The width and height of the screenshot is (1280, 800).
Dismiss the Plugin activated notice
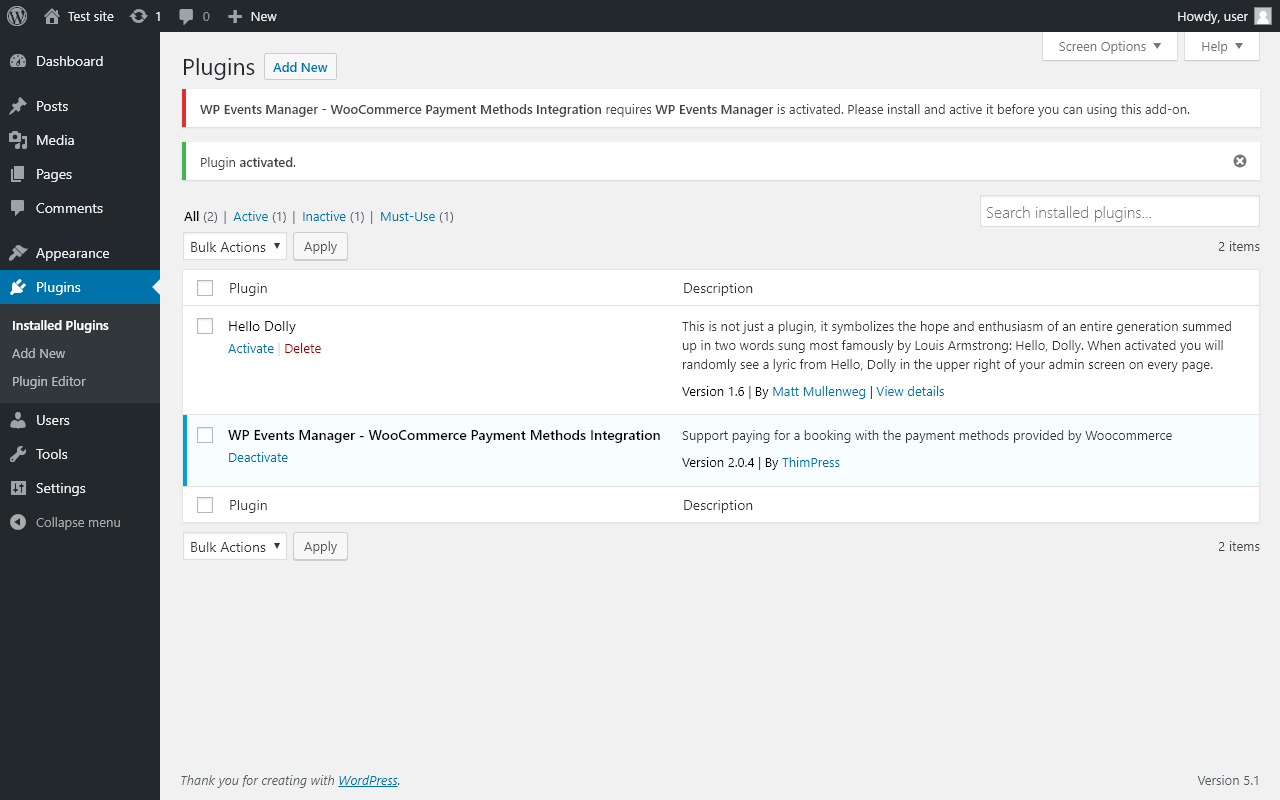[1240, 161]
